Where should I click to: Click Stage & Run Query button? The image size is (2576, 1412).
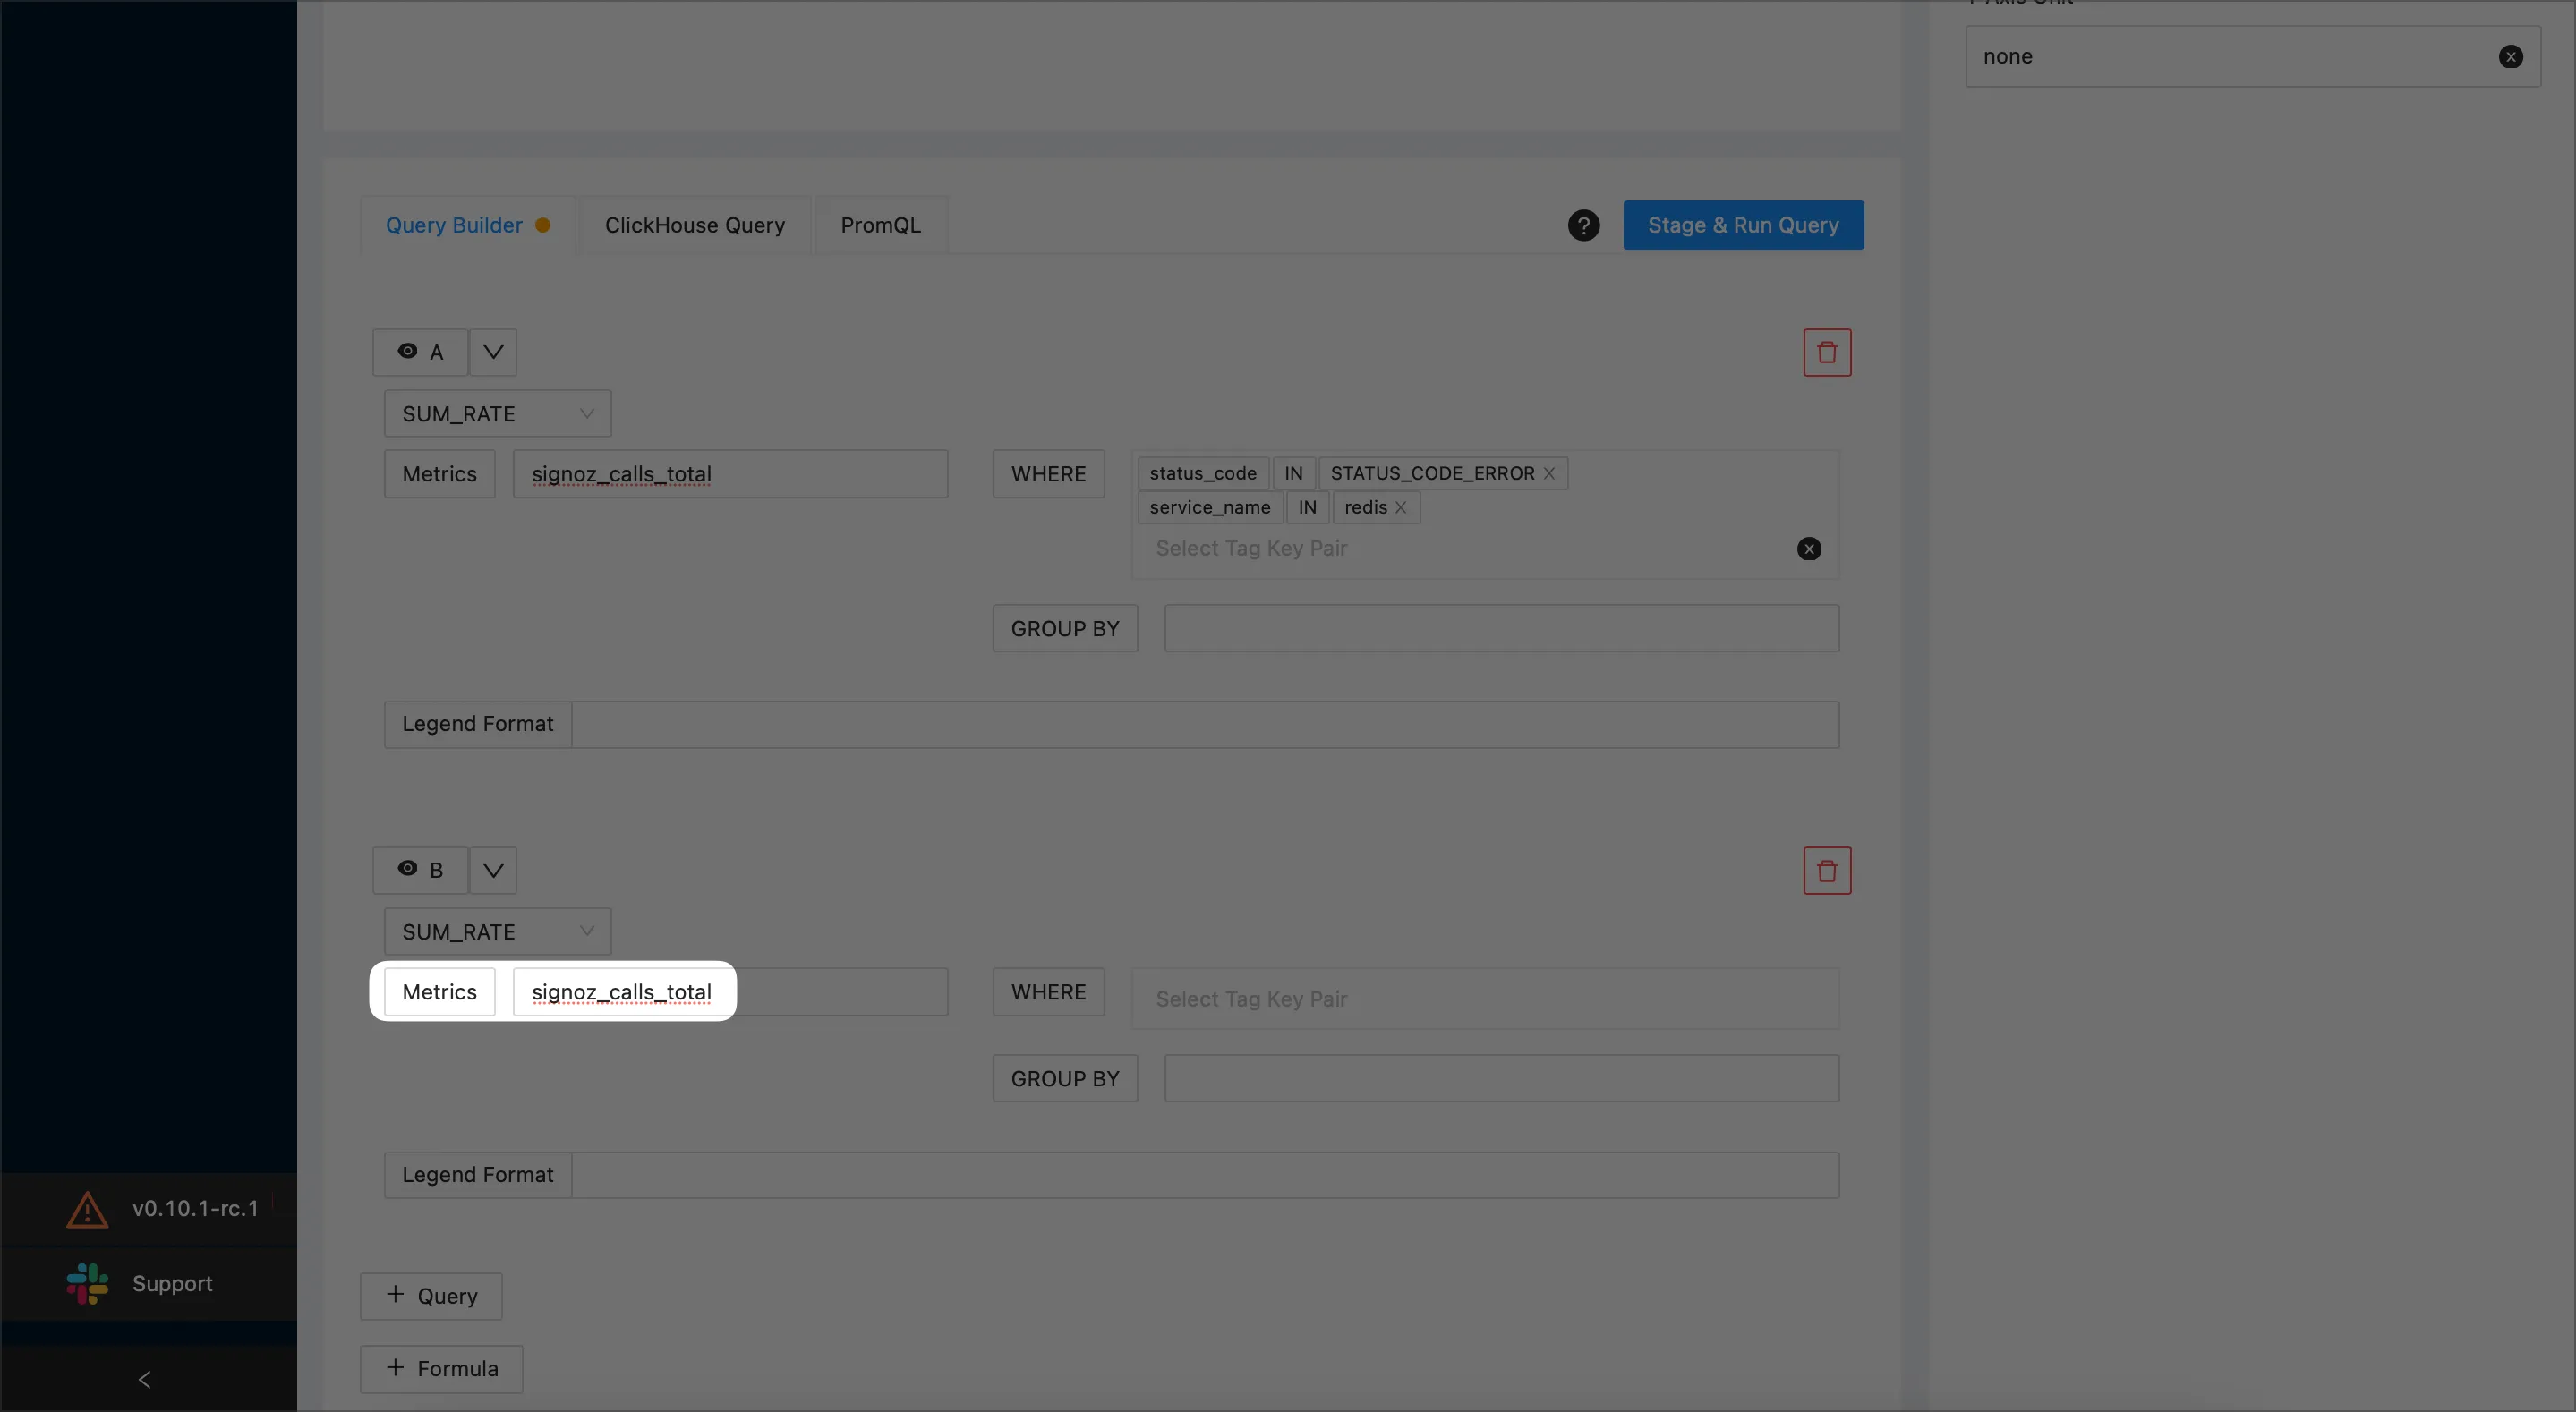1743,225
